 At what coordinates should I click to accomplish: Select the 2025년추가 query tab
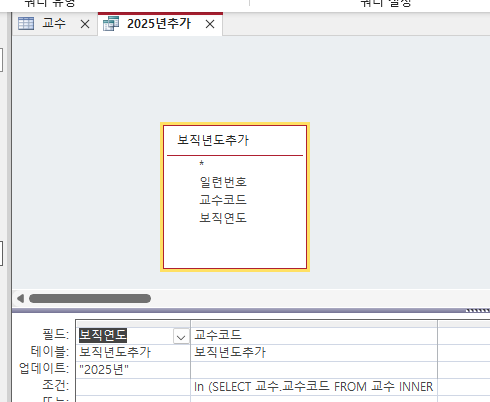[x=159, y=24]
